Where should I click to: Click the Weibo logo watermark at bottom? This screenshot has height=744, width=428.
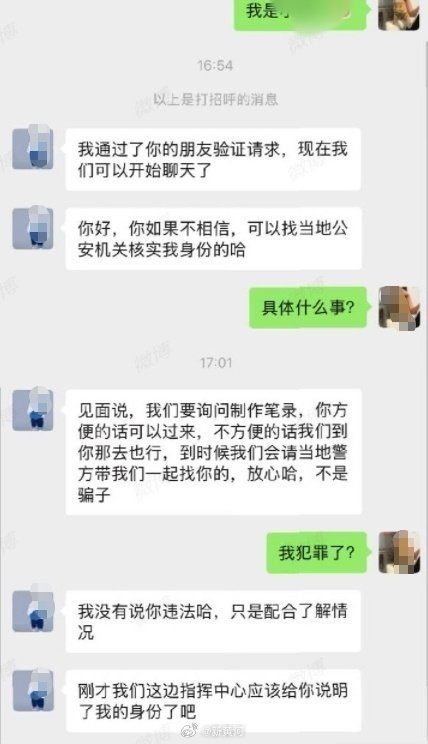pyautogui.click(x=190, y=731)
